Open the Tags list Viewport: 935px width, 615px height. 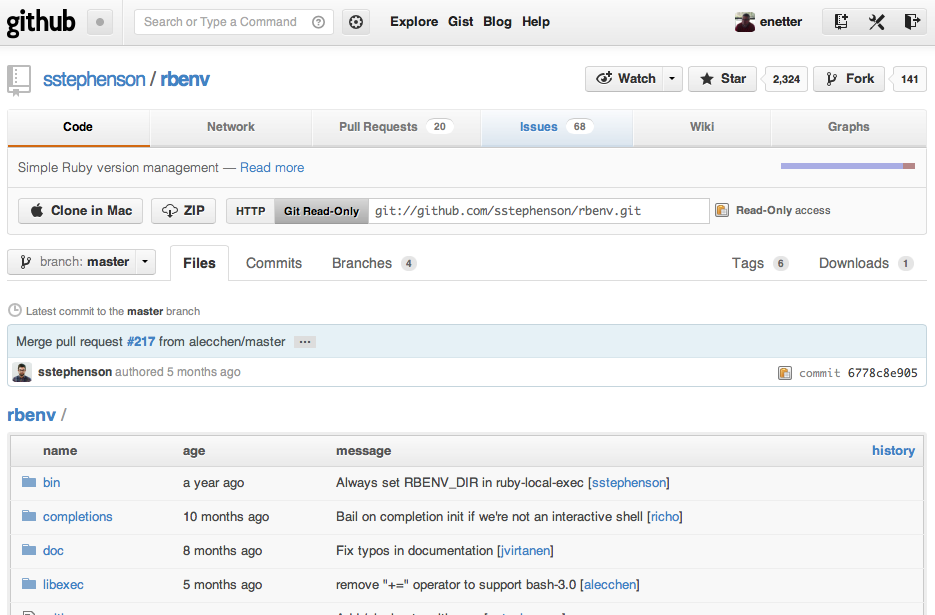tap(760, 263)
